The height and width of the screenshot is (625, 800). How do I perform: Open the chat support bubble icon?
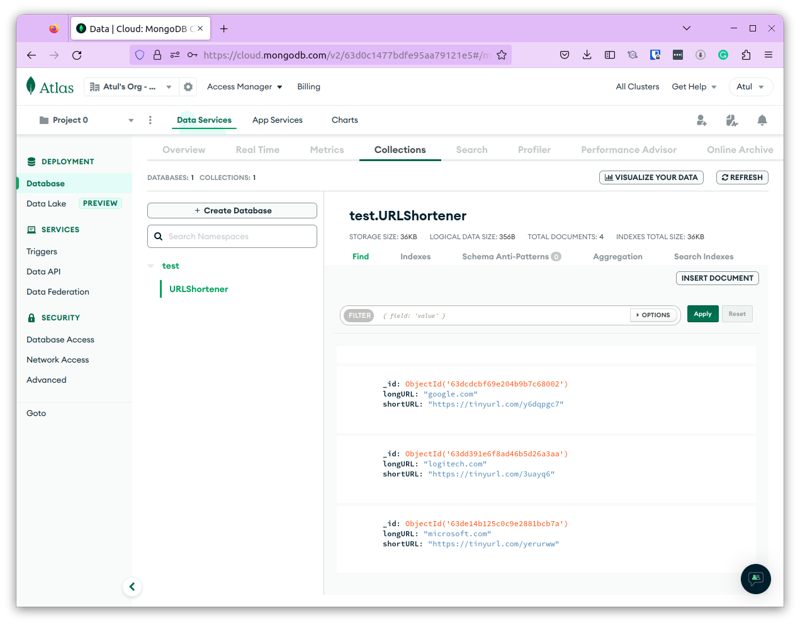pyautogui.click(x=755, y=579)
